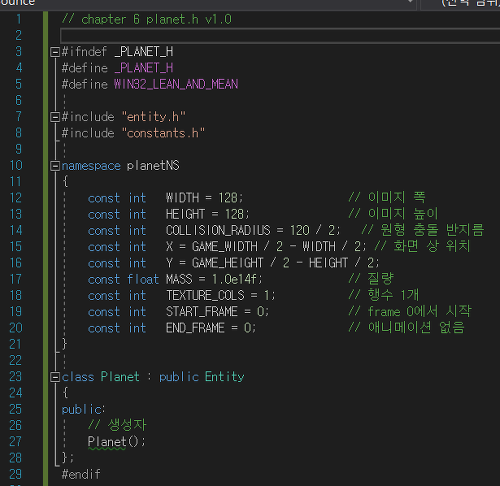The image size is (500, 486).
Task: Click the Planet() constructor declaration
Action: click(x=116, y=442)
